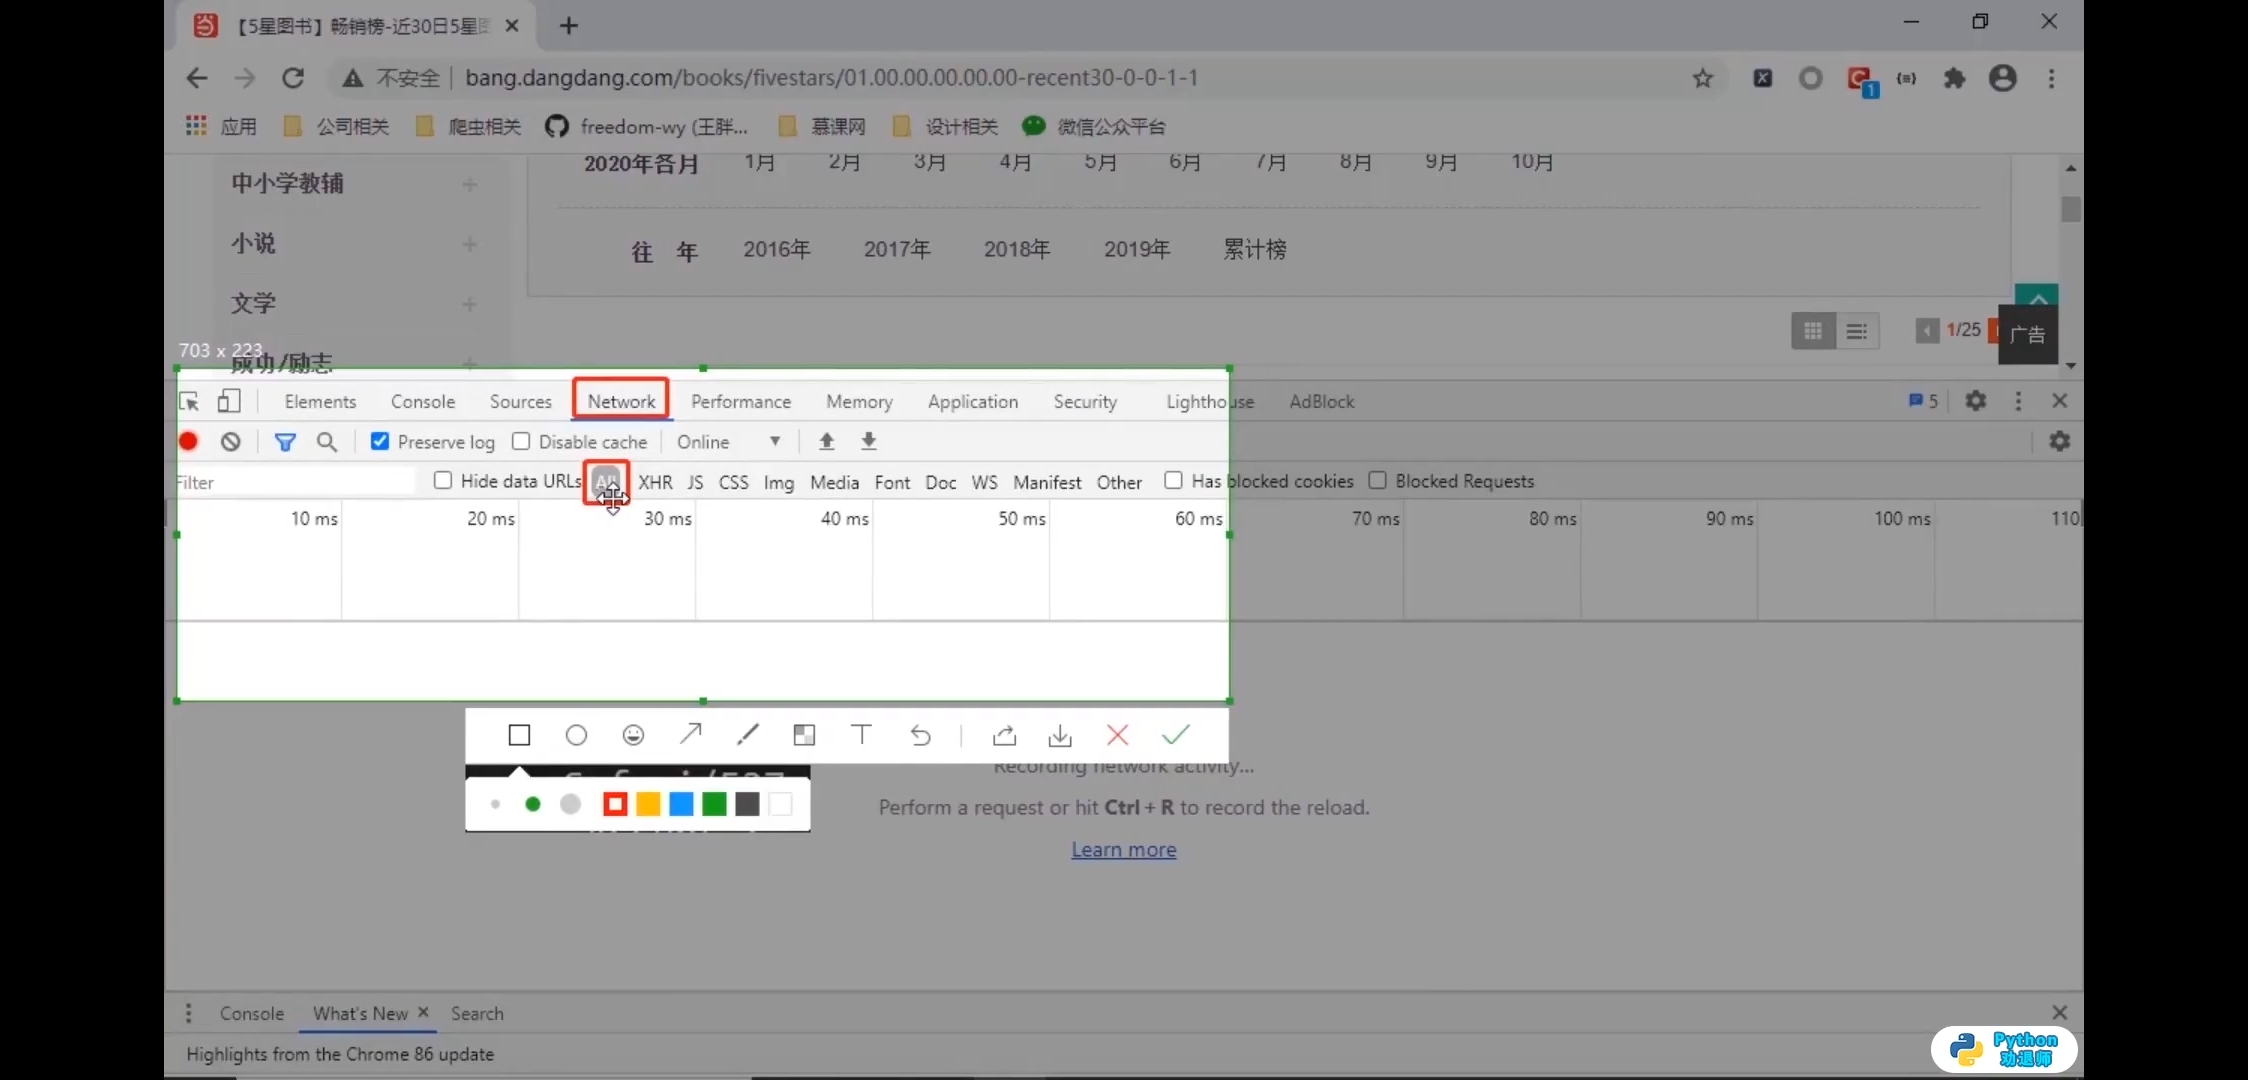Open the 2018年 ranking link
This screenshot has height=1080, width=2248.
point(1017,249)
